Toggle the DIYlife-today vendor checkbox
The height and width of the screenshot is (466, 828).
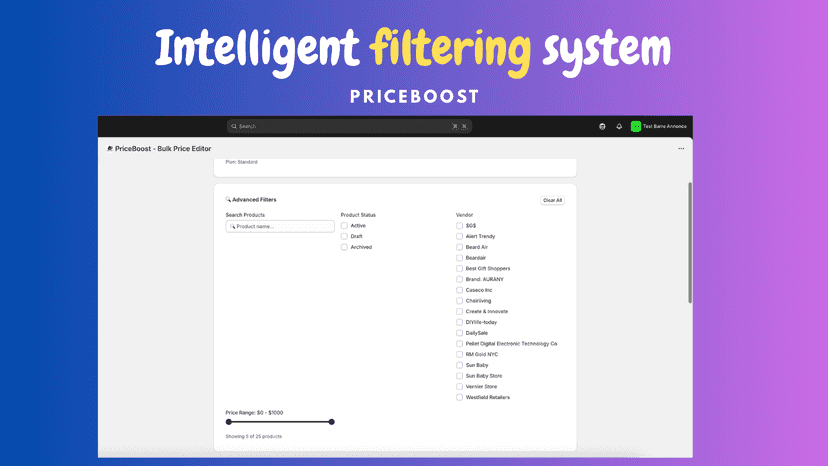coord(459,322)
